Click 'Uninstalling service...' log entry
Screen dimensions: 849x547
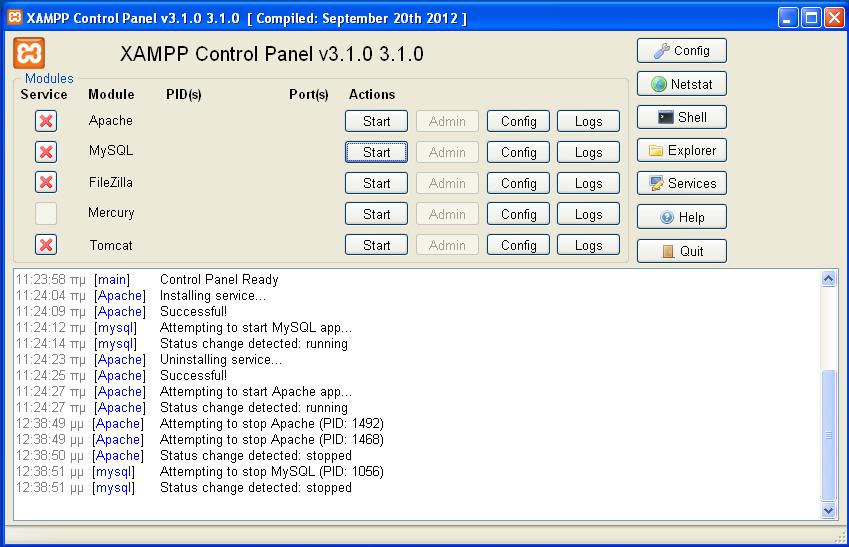click(x=221, y=360)
